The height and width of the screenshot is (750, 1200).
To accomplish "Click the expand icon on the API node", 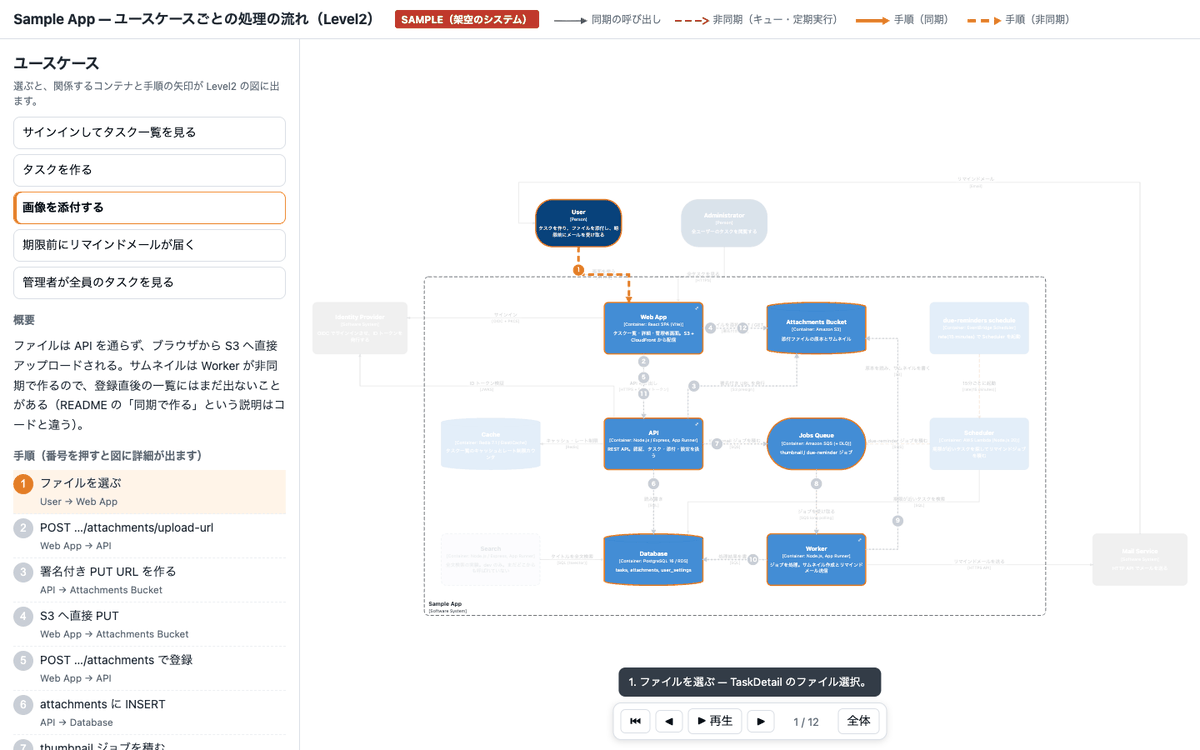I will tap(697, 425).
